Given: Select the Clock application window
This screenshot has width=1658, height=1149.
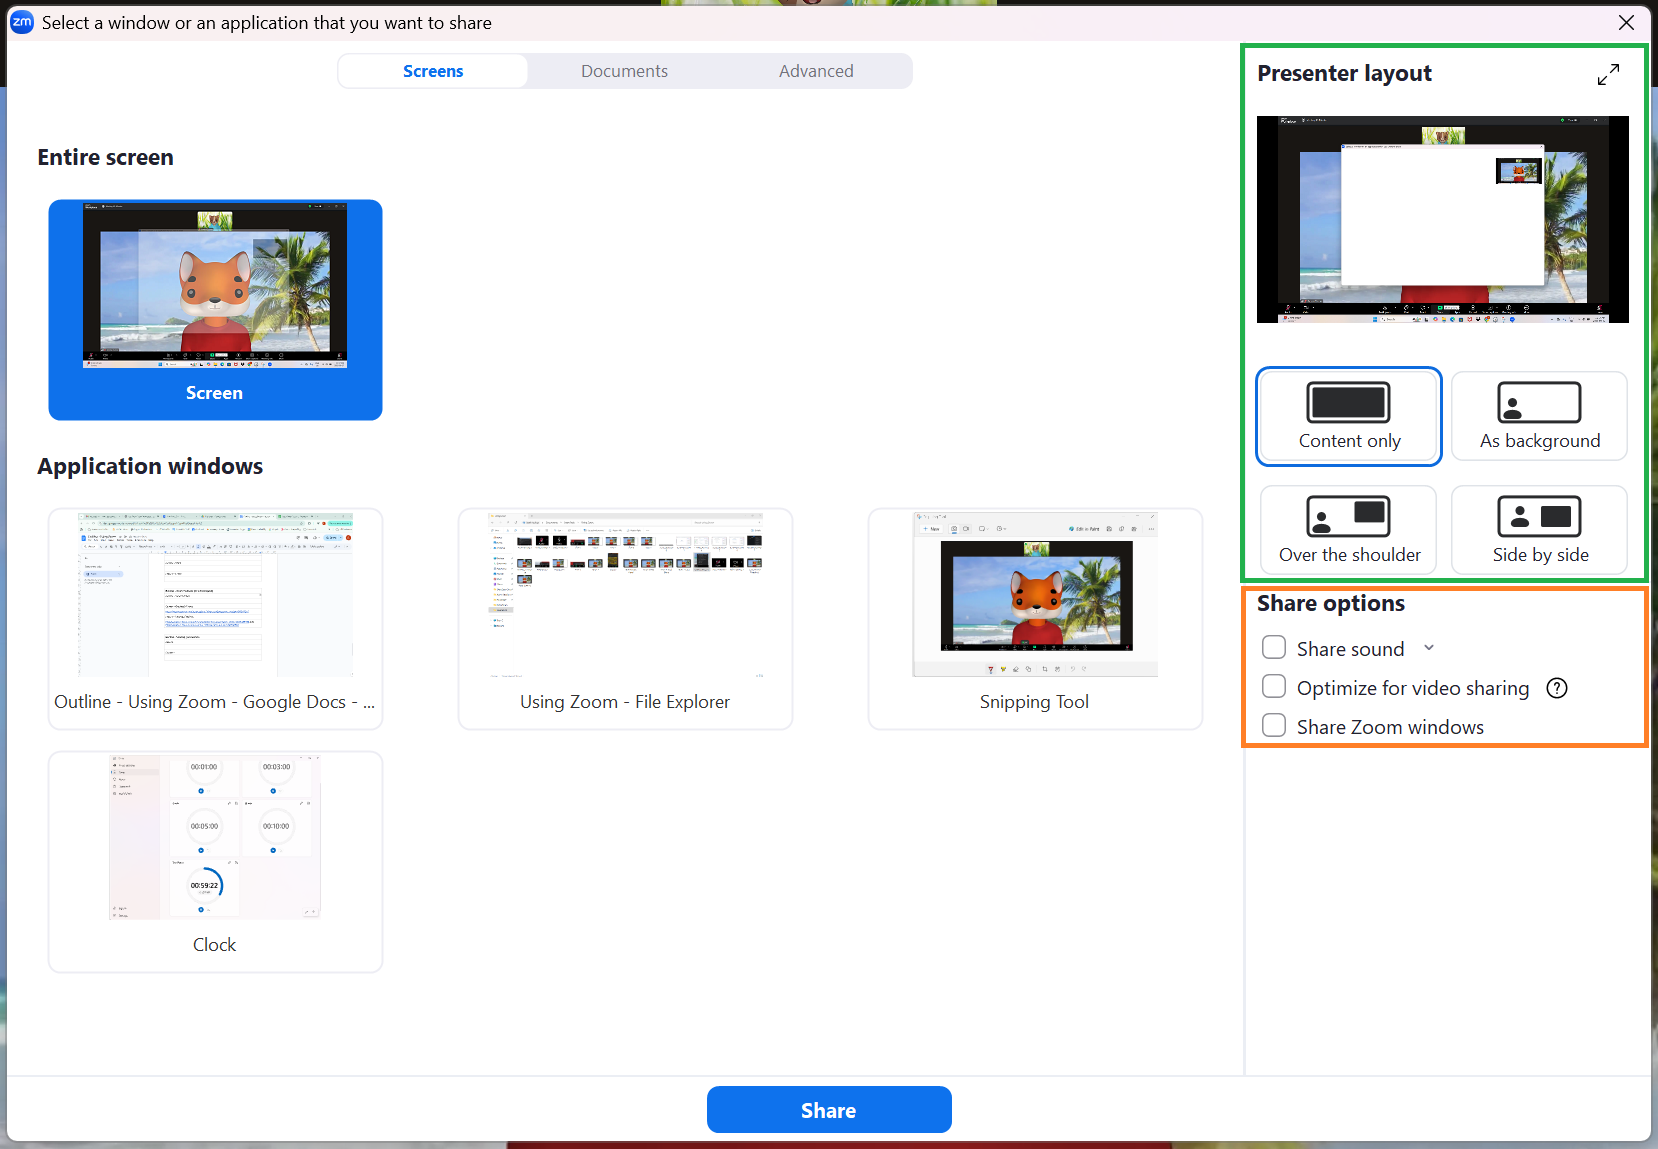Looking at the screenshot, I should click(x=215, y=862).
